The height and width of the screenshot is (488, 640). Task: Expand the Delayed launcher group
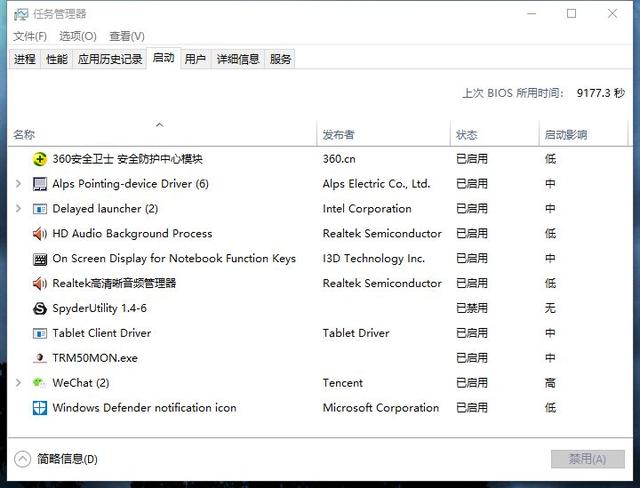pyautogui.click(x=18, y=209)
